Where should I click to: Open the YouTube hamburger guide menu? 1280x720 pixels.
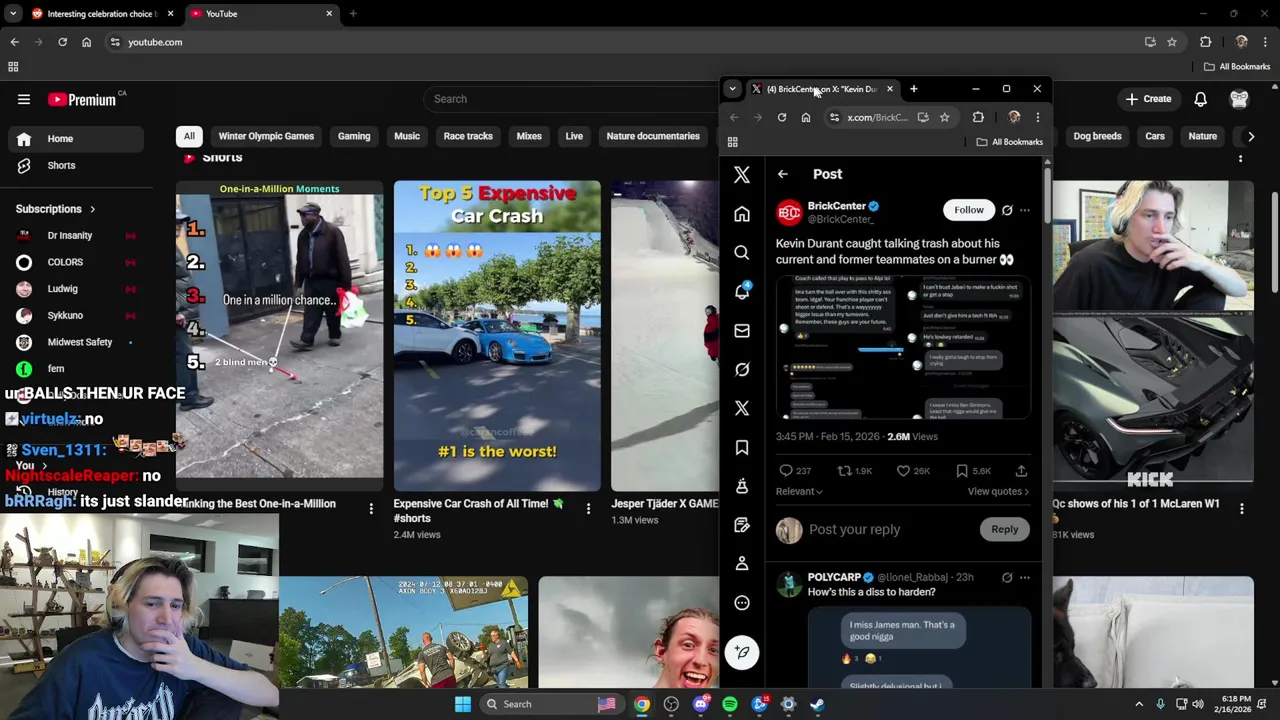24,99
